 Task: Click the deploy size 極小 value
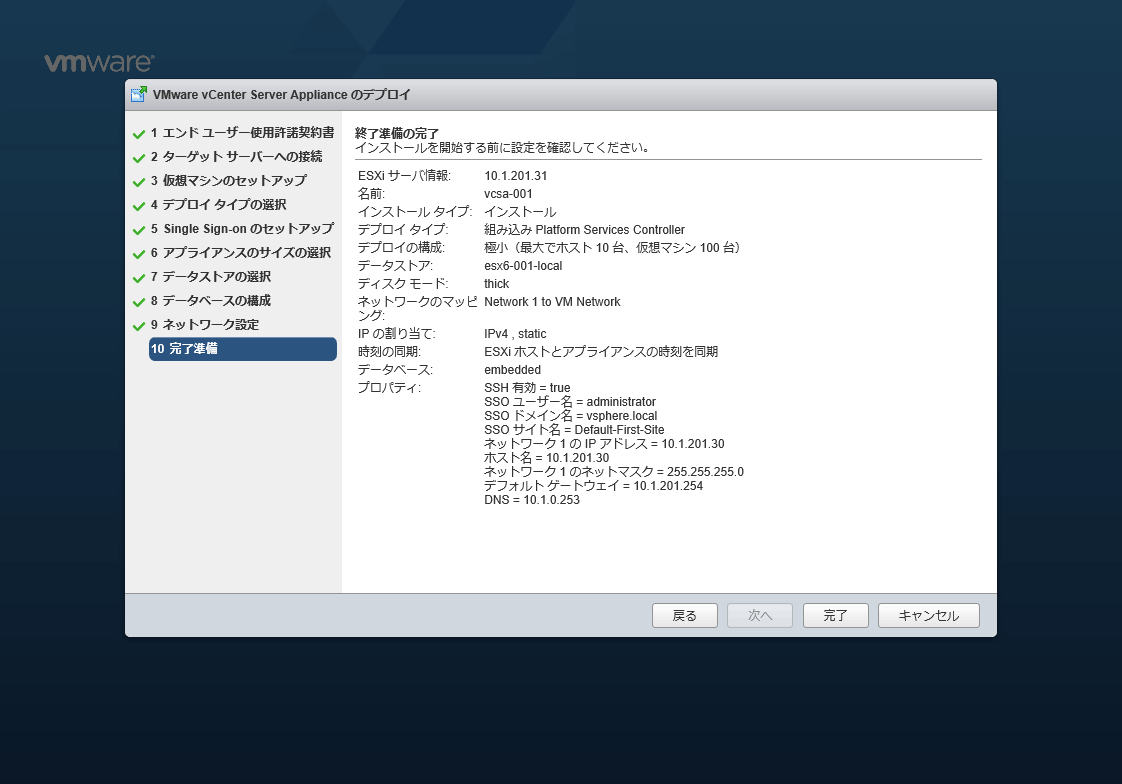tap(613, 248)
